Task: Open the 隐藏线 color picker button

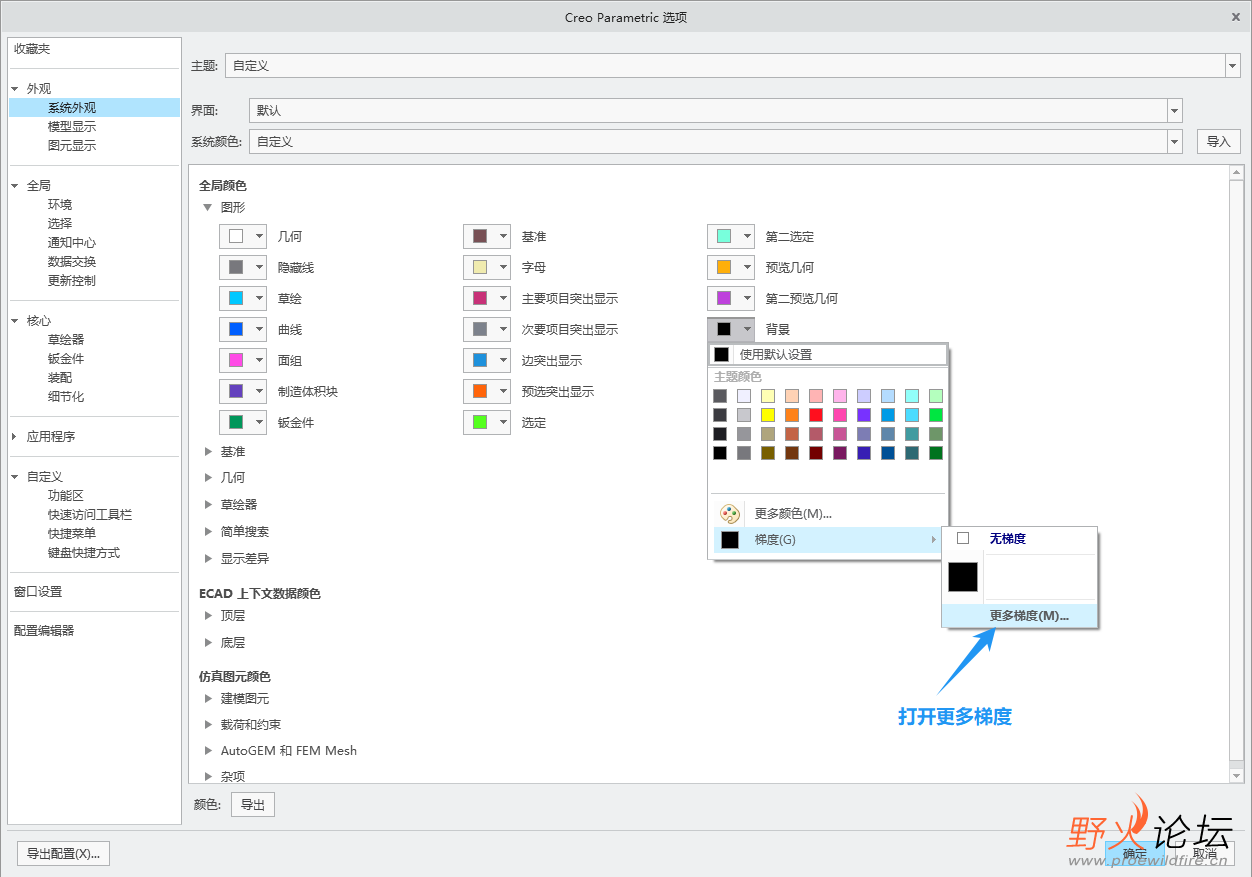Action: [x=243, y=268]
